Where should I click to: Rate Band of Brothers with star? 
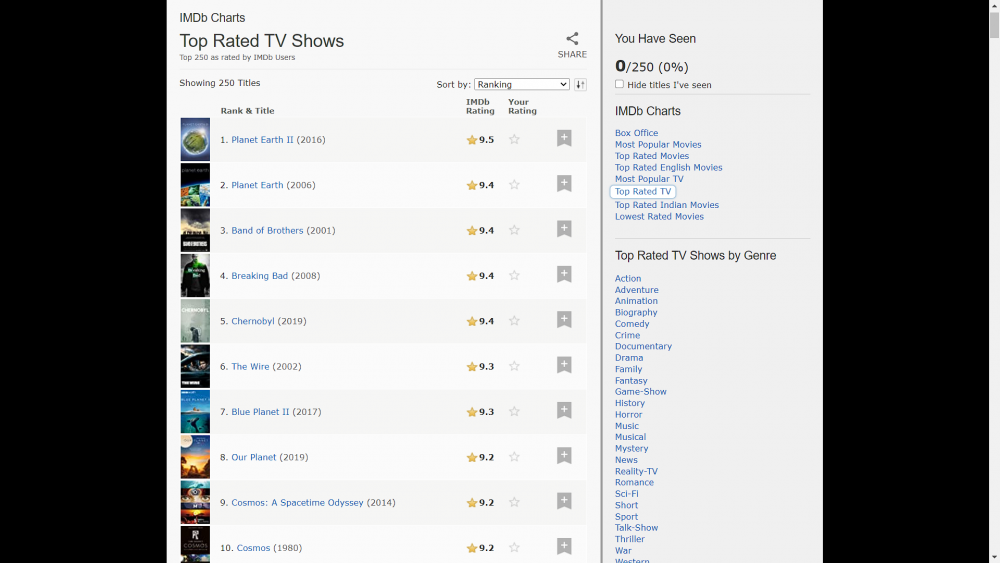click(514, 230)
